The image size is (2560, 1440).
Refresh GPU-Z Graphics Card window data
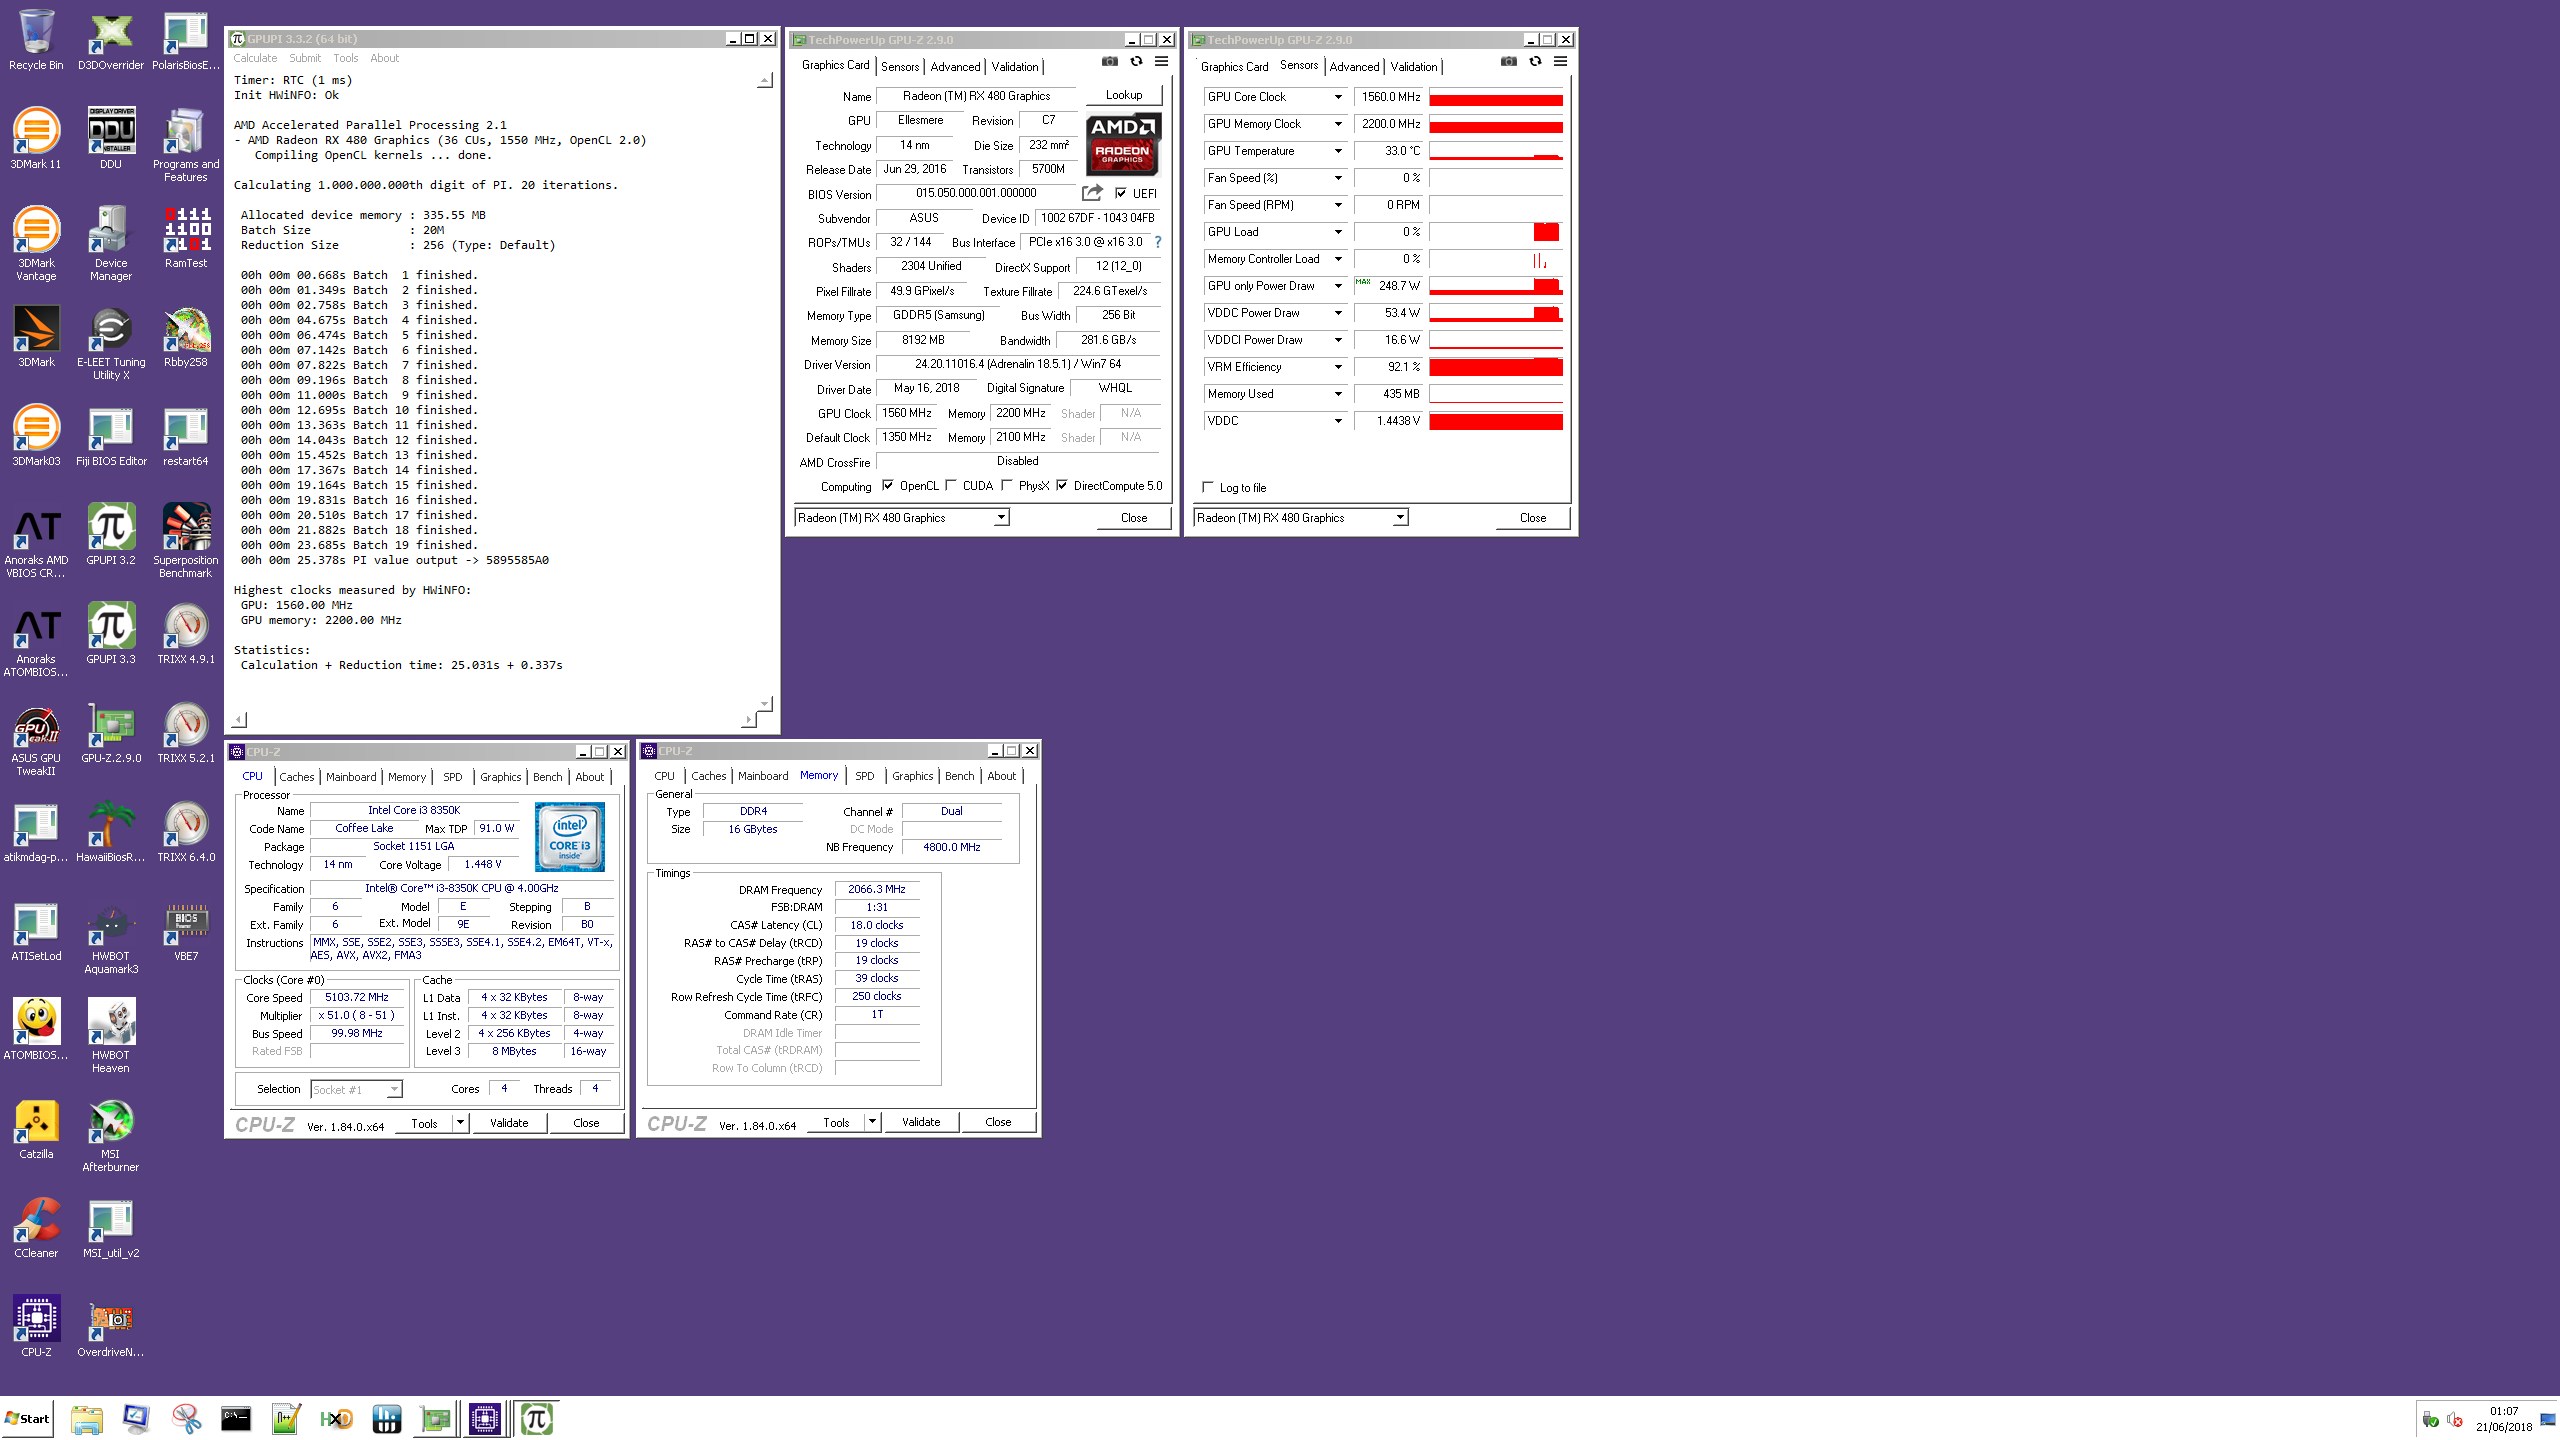point(1136,62)
